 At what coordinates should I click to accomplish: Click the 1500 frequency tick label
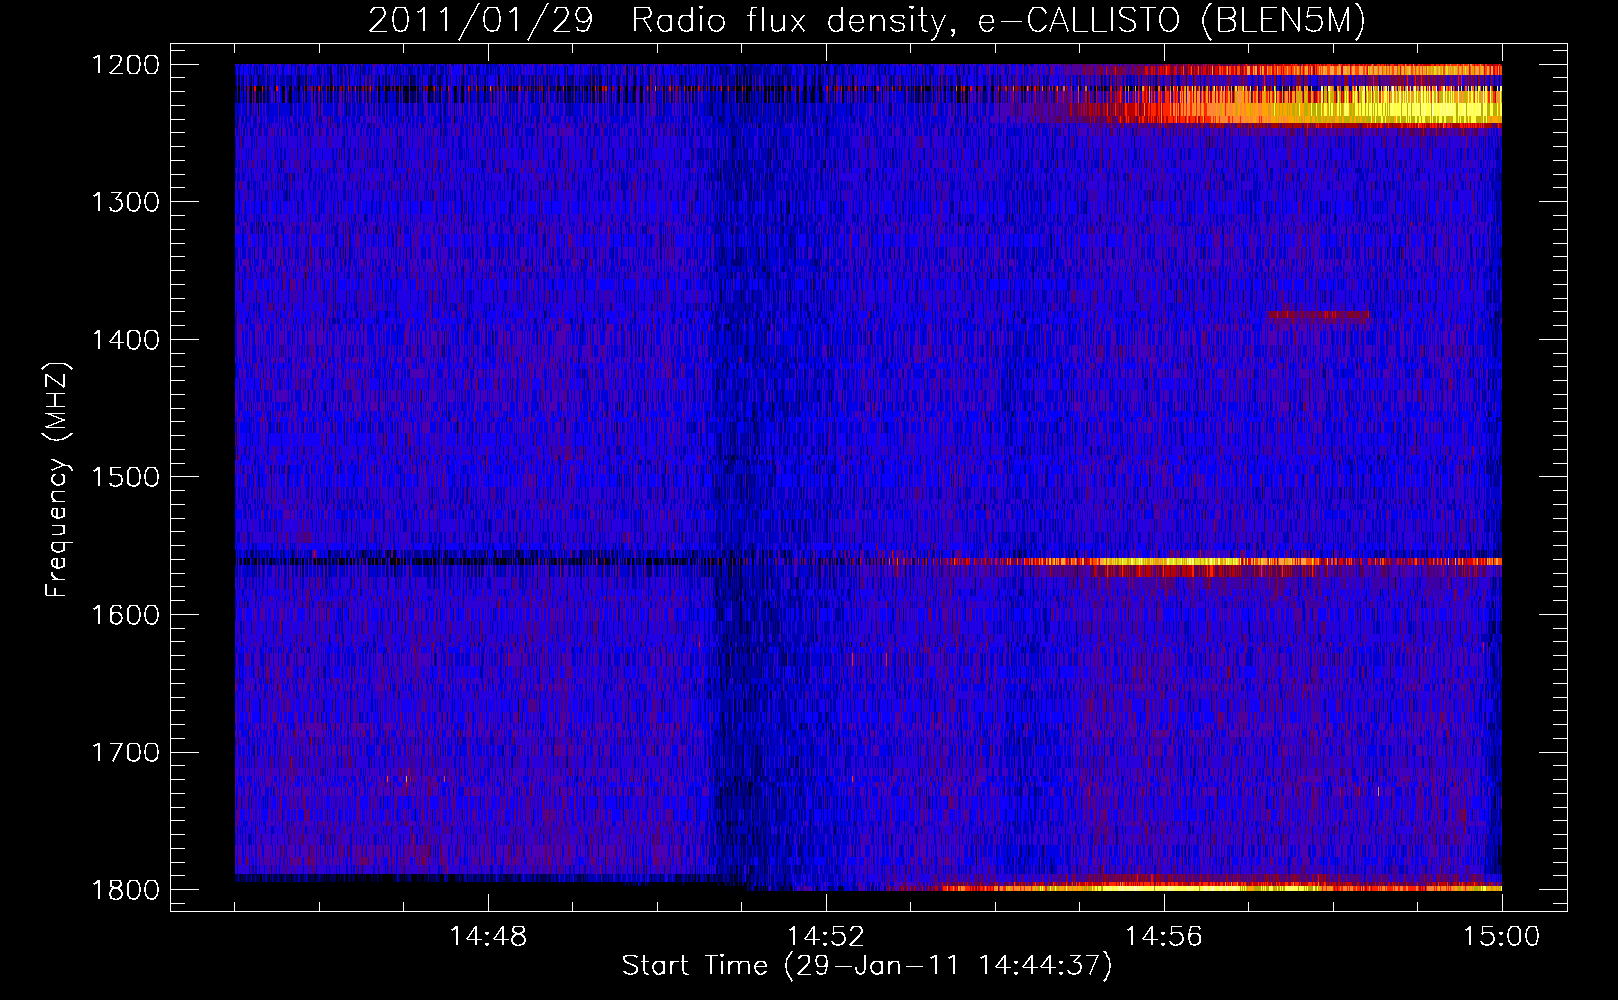point(125,477)
